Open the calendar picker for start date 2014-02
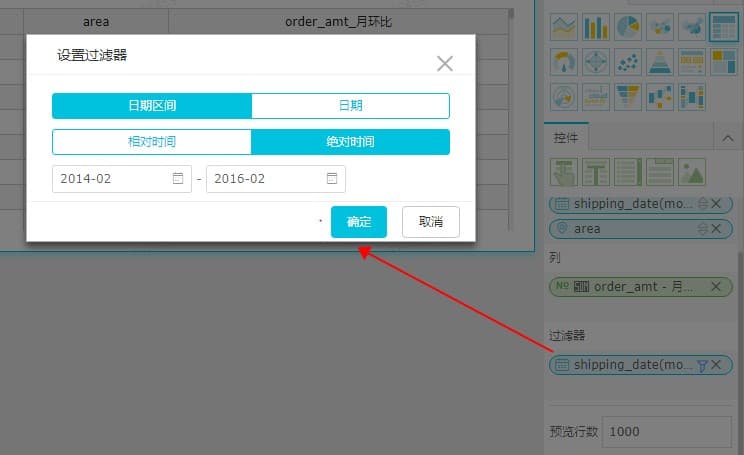Screen dimensions: 744x455 coord(178,178)
